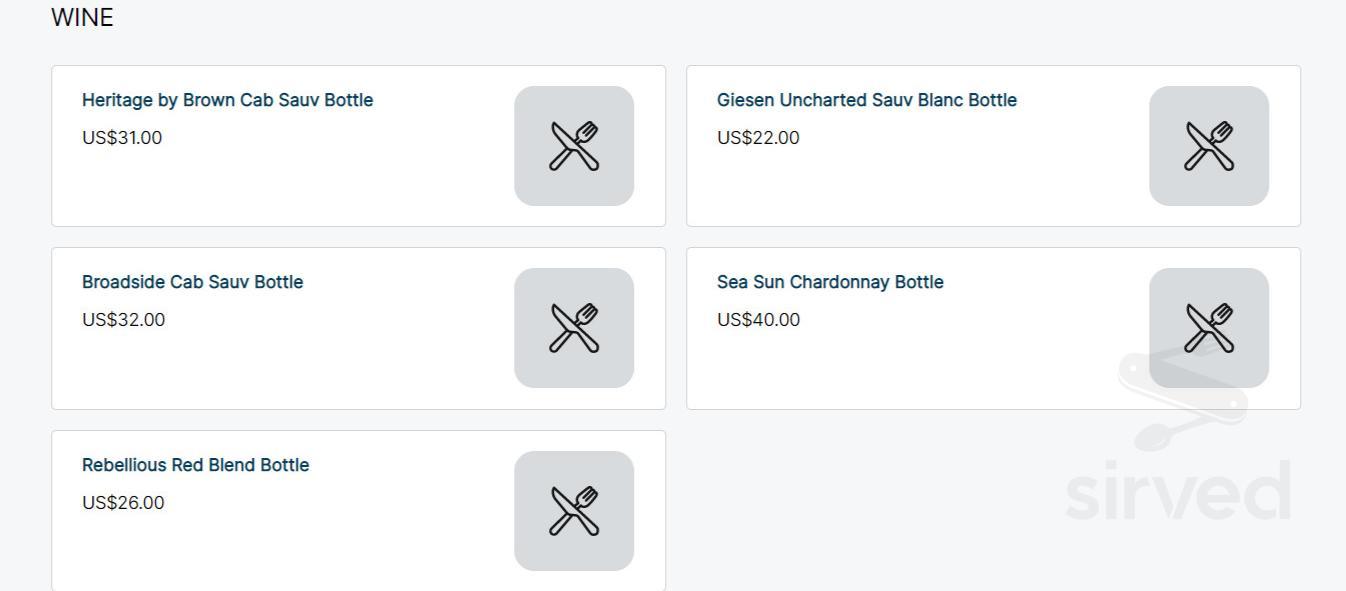Click the US$22.00 price
This screenshot has height=591, width=1346.
pos(758,138)
